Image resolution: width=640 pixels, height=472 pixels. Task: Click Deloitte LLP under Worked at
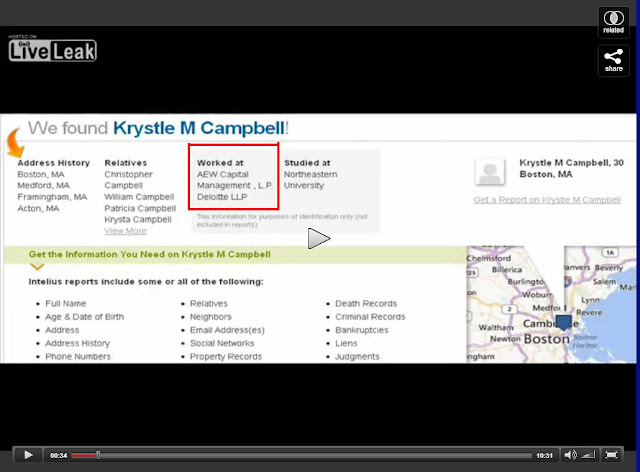[222, 197]
